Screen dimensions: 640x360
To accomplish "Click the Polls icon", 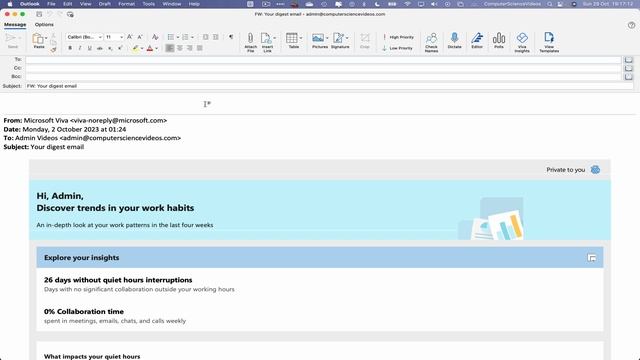I will coord(499,38).
